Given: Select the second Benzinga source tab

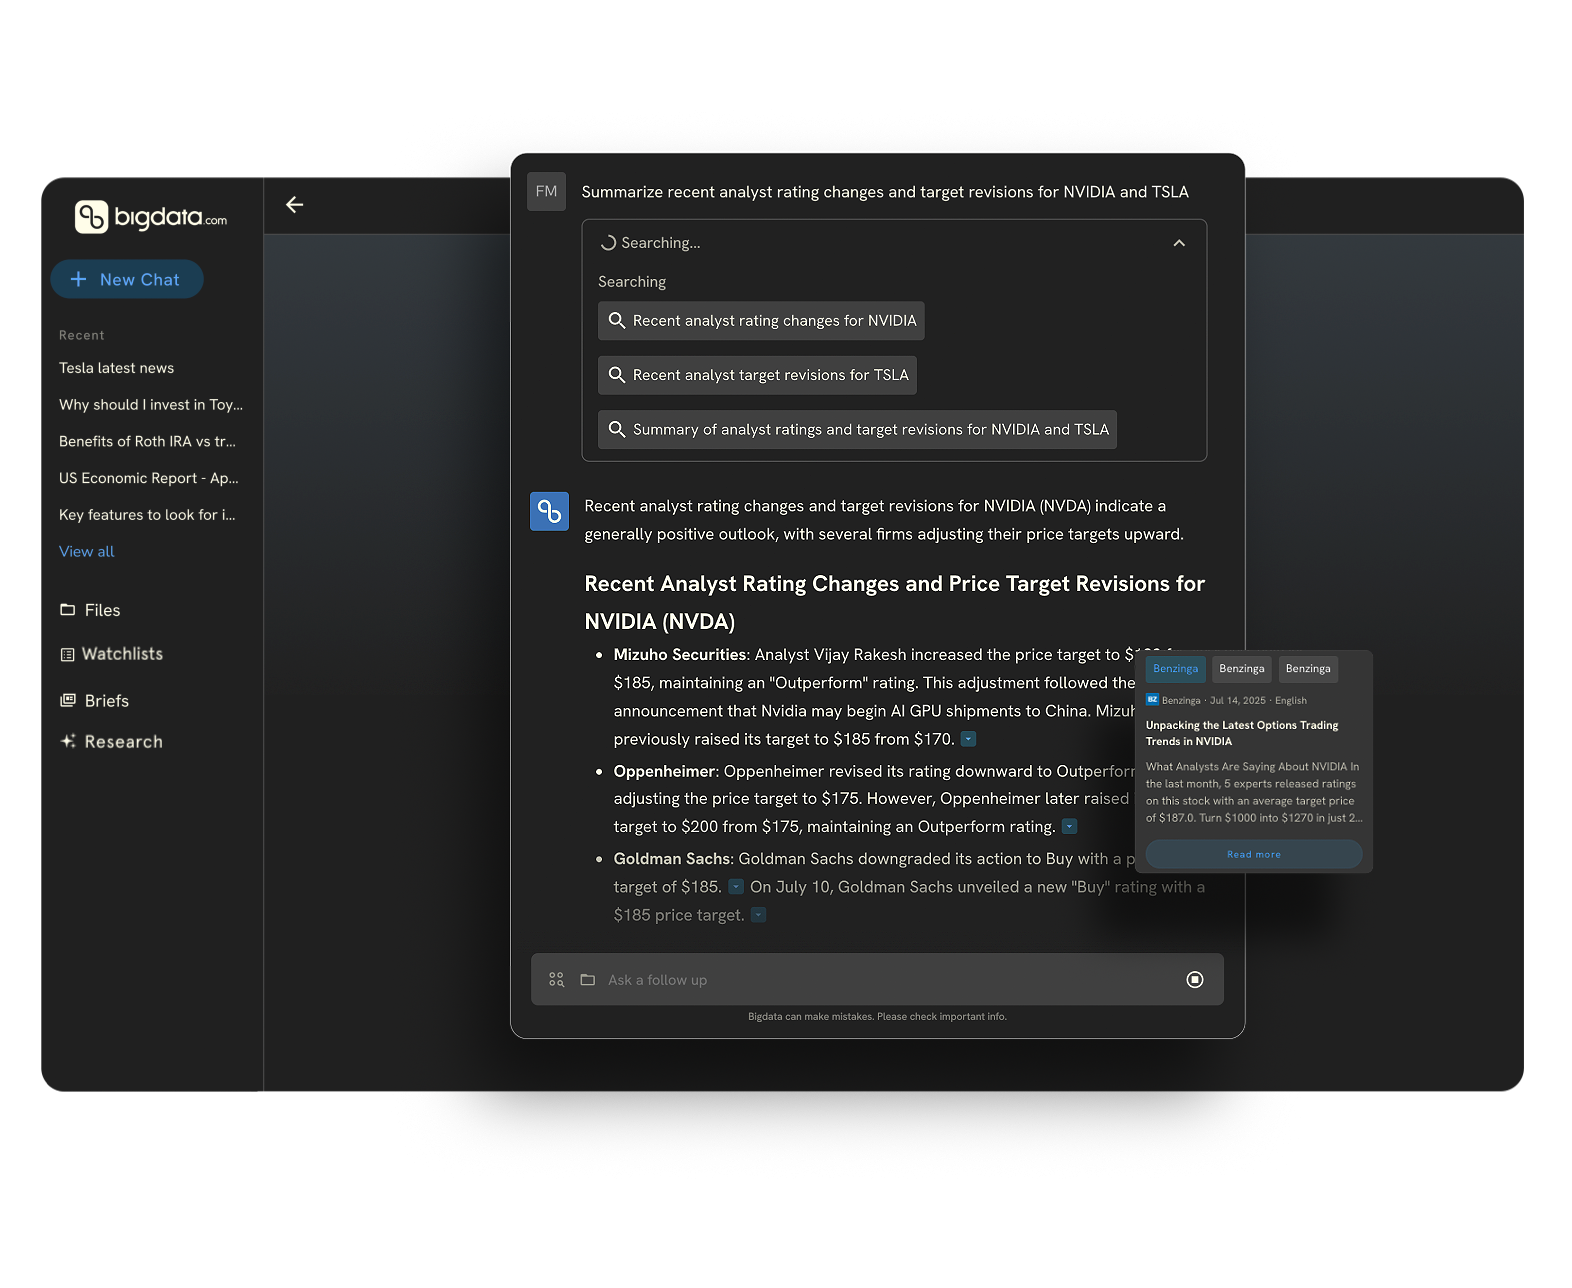Looking at the screenshot, I should tap(1241, 669).
